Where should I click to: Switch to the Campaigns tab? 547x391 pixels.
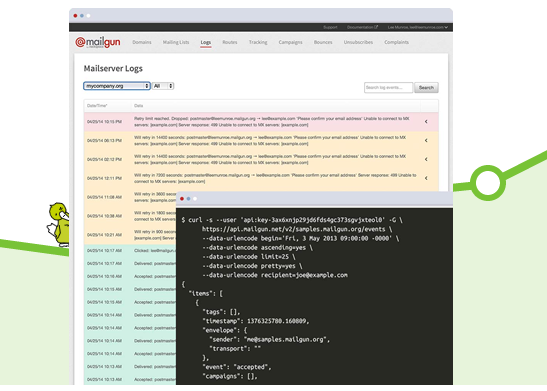click(x=290, y=42)
